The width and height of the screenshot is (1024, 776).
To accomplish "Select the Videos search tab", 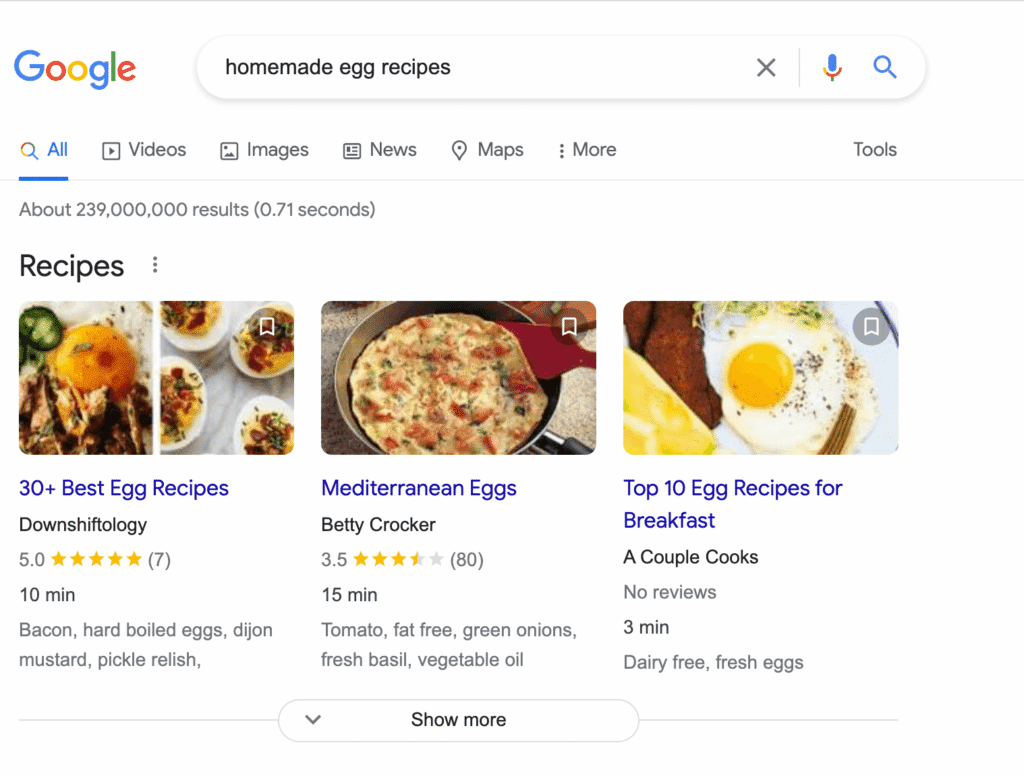I will click(x=143, y=149).
